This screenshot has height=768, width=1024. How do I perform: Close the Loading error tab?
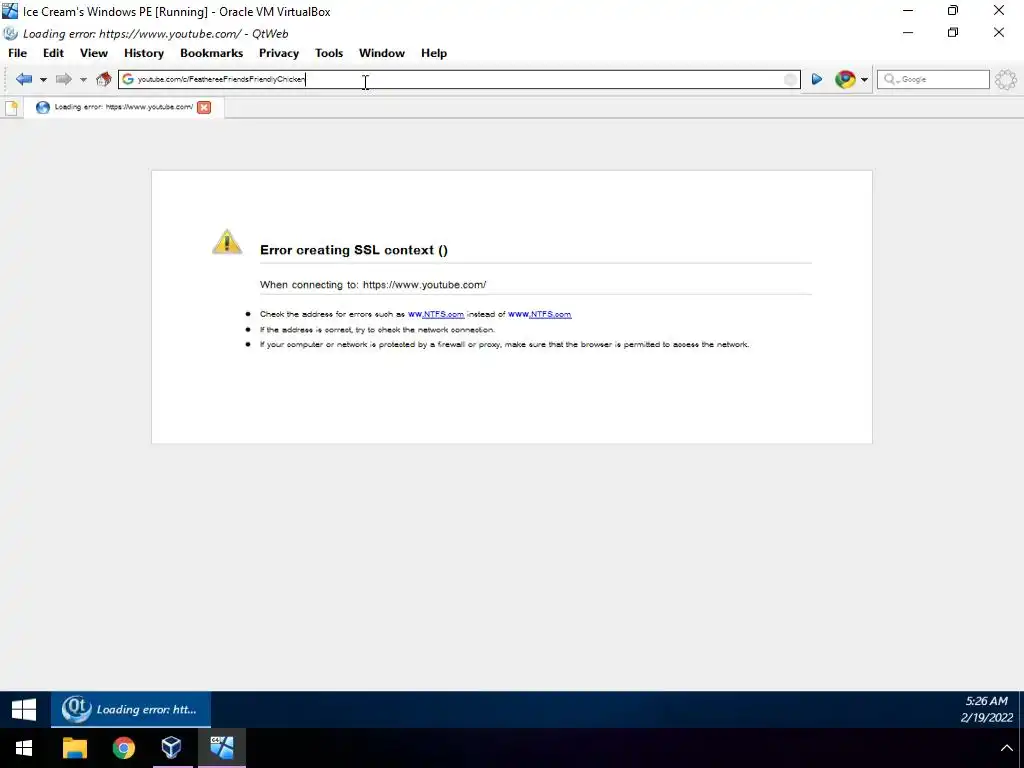[x=204, y=107]
